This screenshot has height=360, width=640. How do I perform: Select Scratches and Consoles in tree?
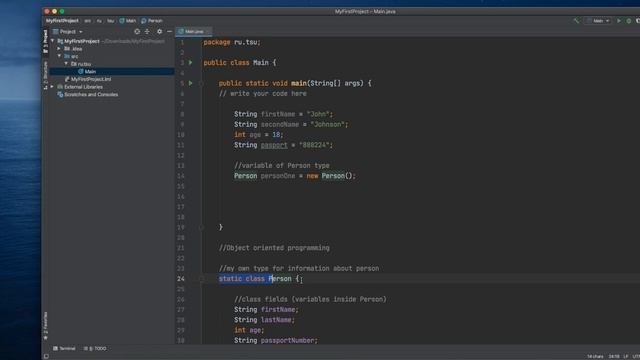point(91,94)
